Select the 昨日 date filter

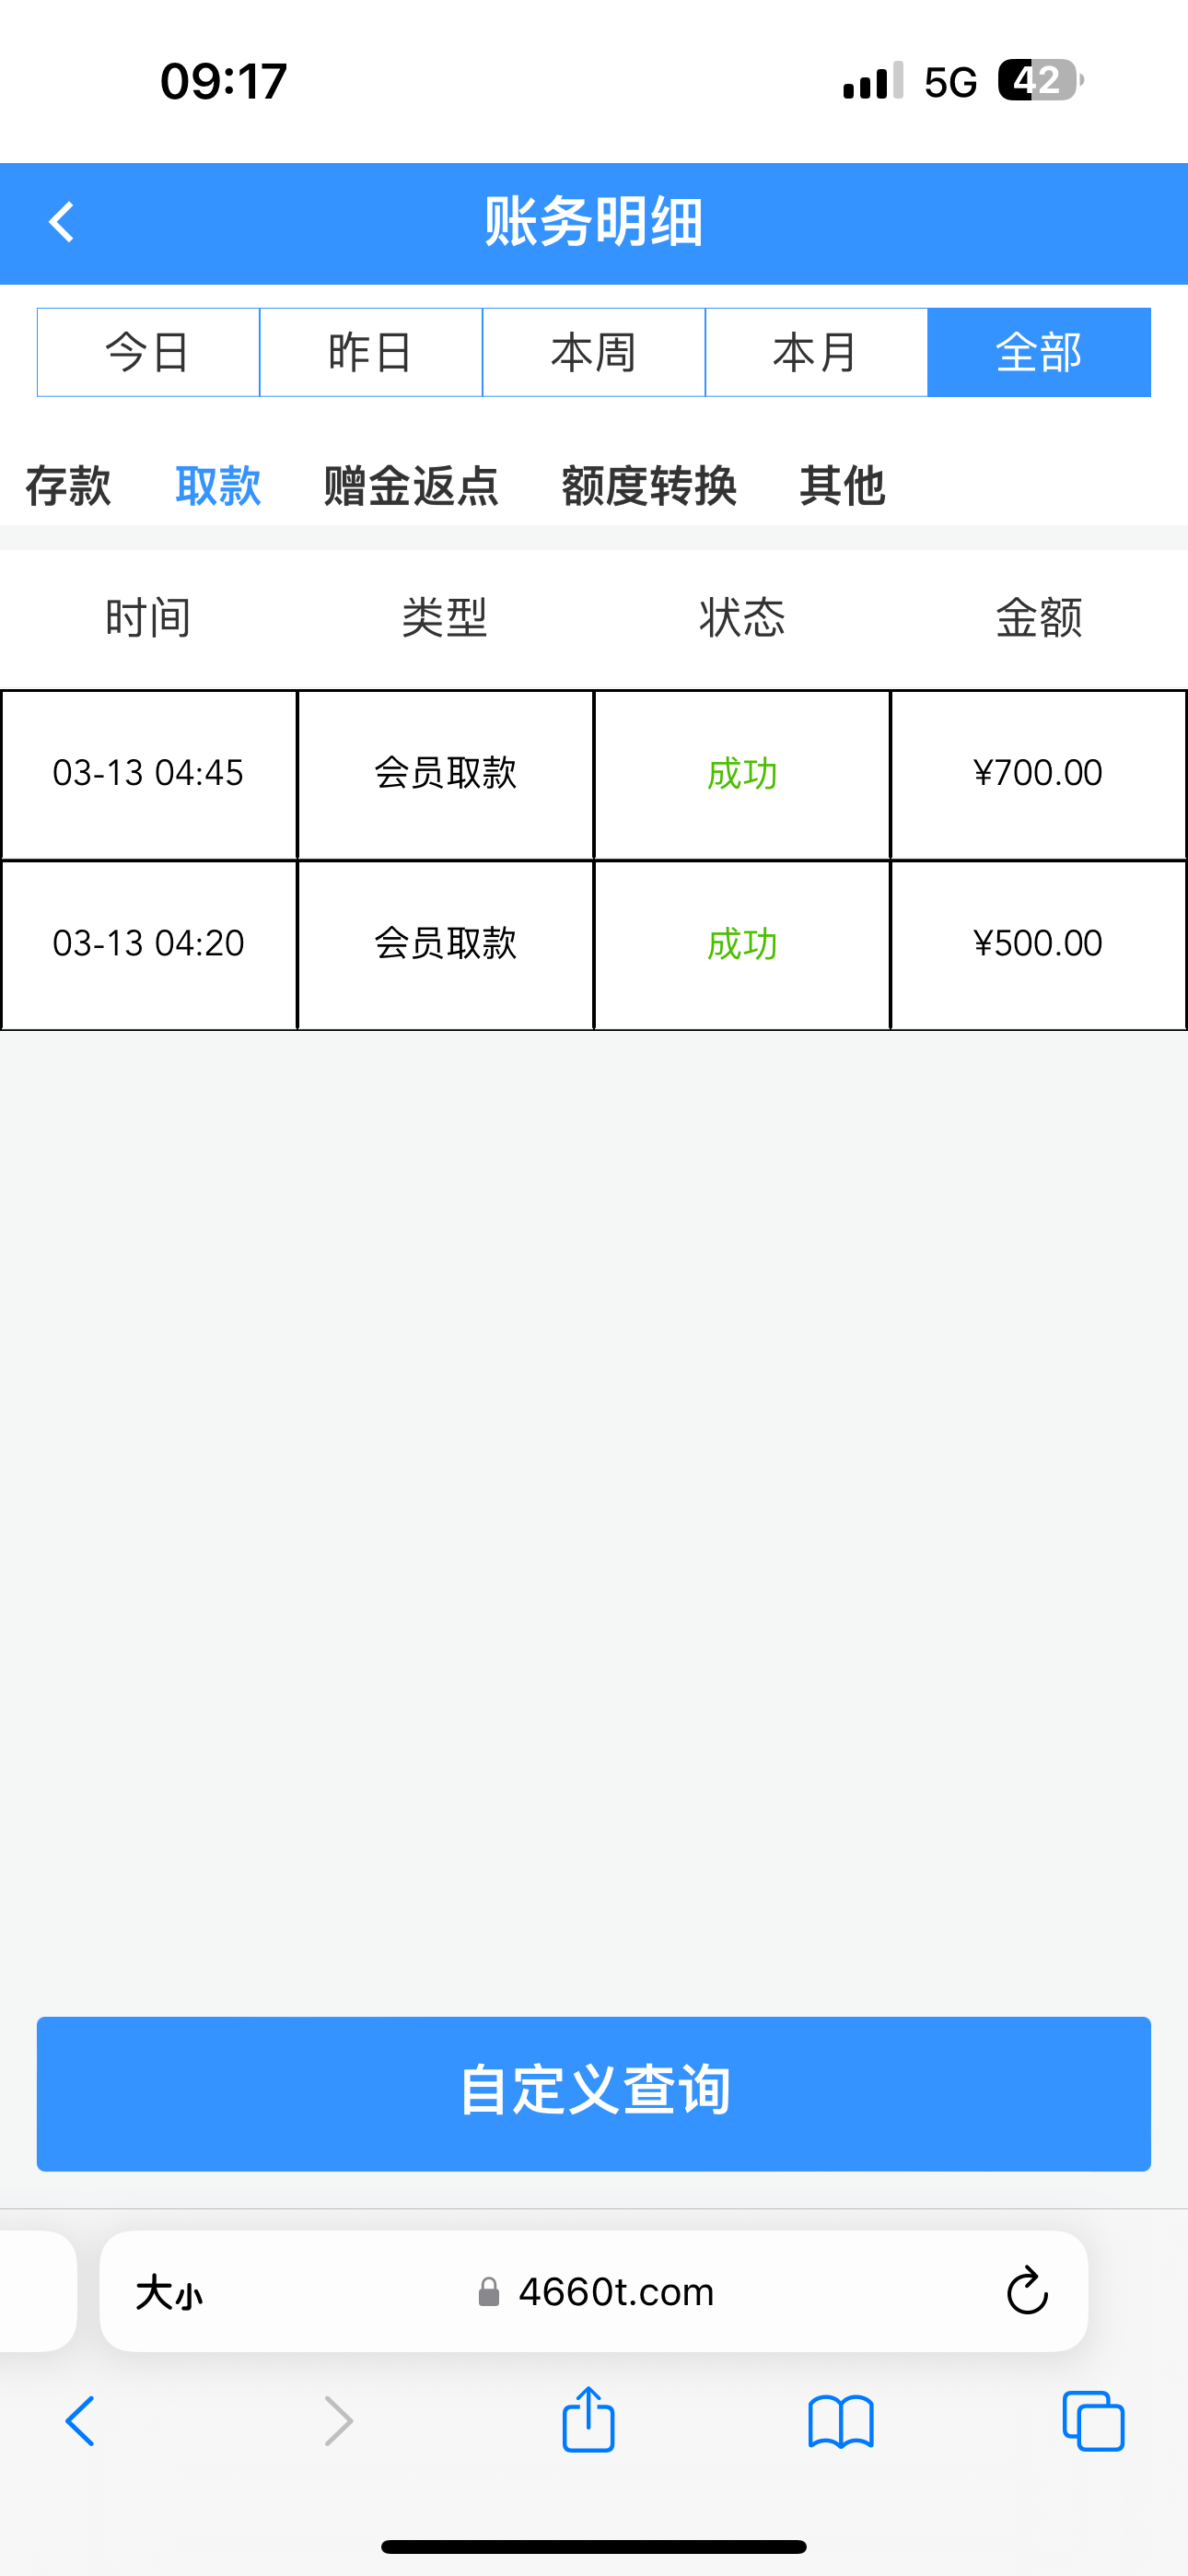pyautogui.click(x=371, y=353)
